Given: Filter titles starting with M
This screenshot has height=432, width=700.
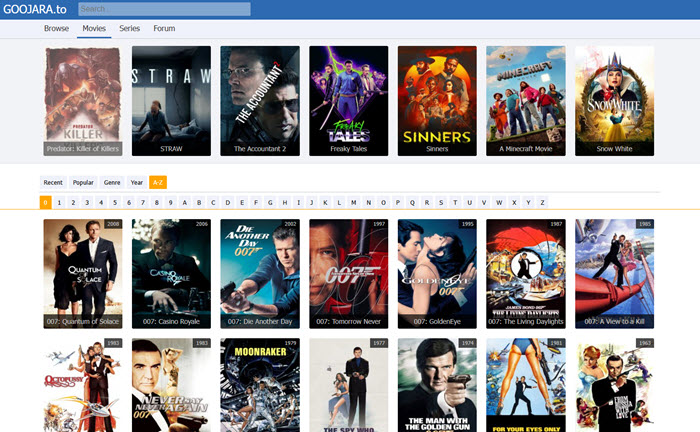Looking at the screenshot, I should (x=354, y=203).
